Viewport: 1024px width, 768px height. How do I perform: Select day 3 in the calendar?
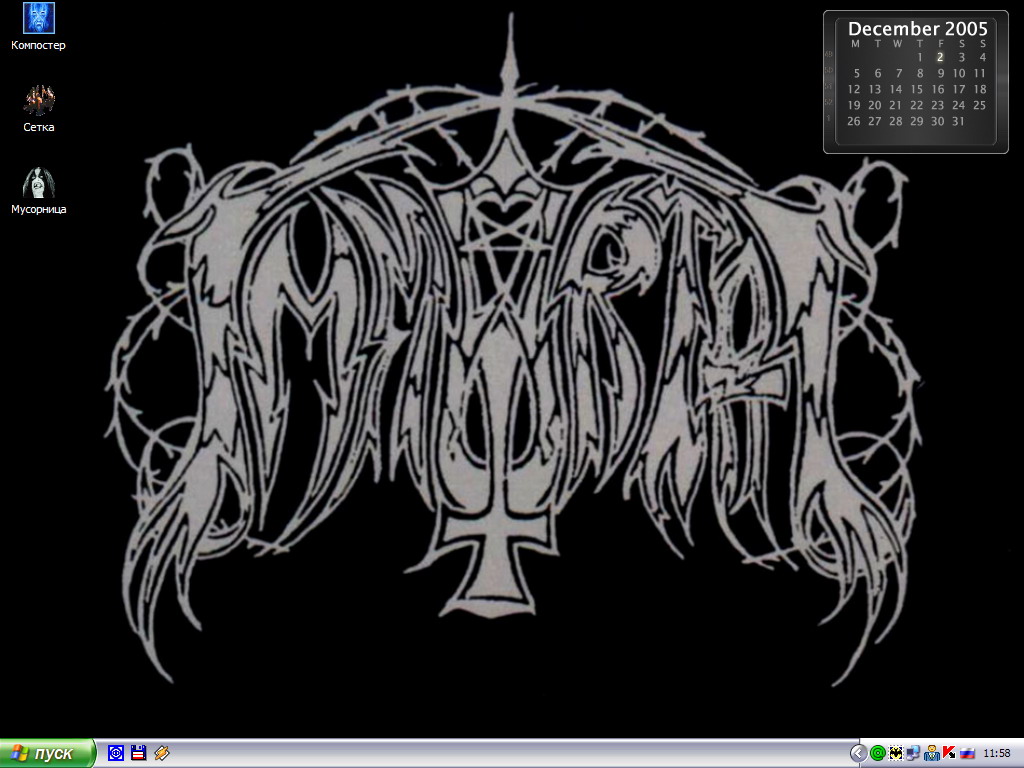(961, 57)
